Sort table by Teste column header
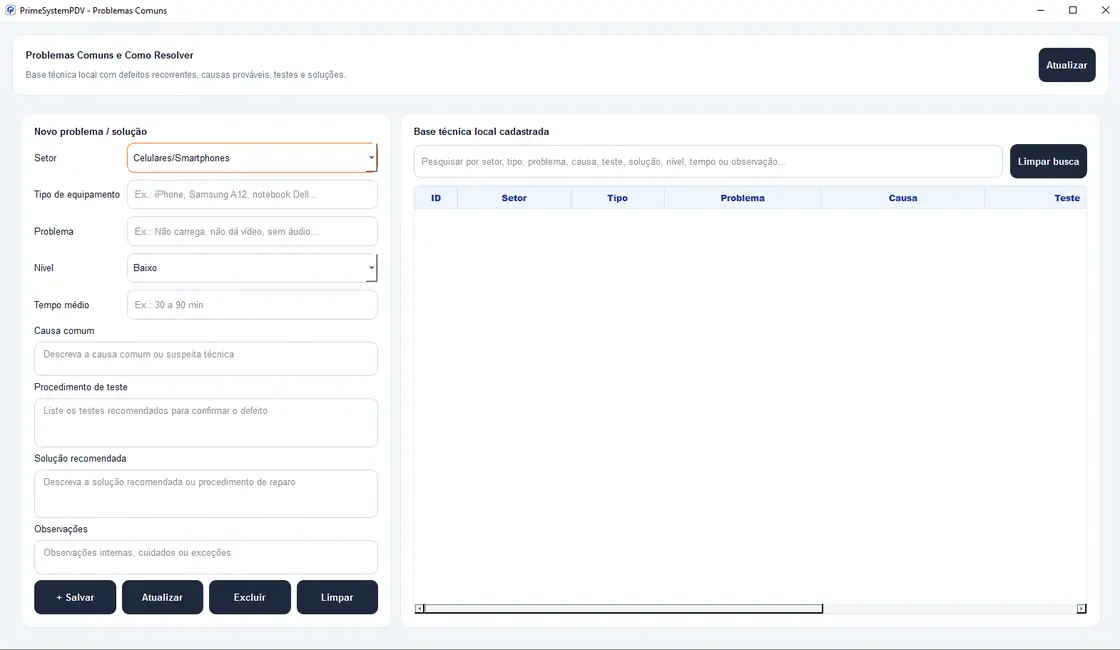The image size is (1120, 650). click(x=1036, y=198)
